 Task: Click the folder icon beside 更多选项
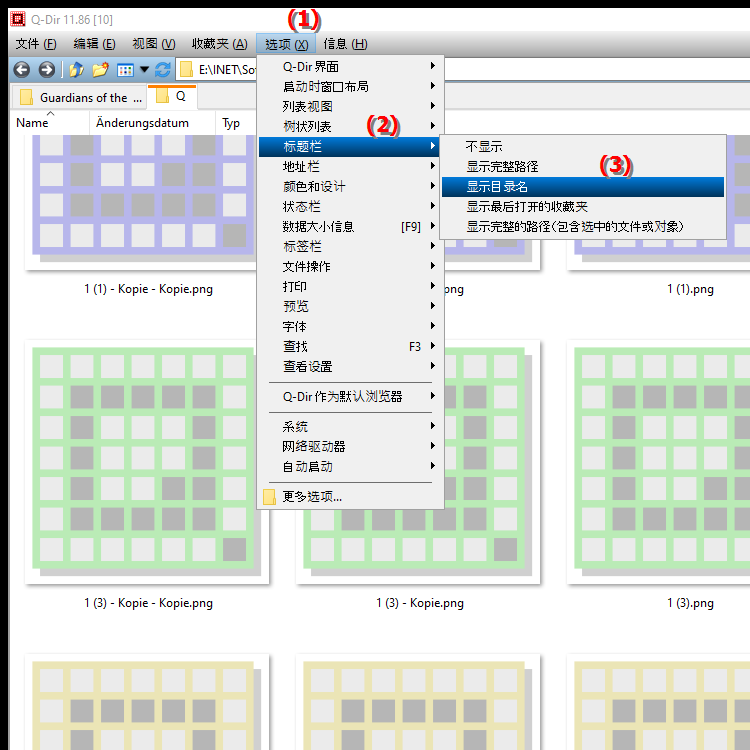269,496
